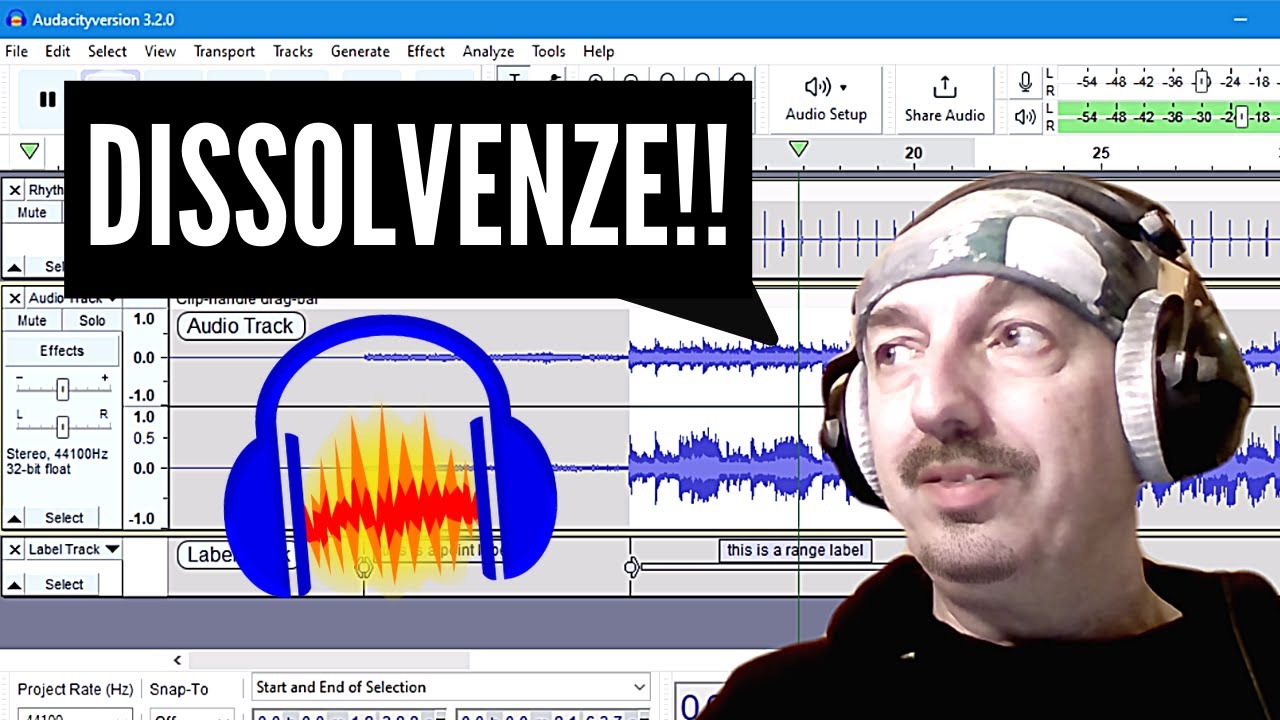Click the microphone record meter icon

pyautogui.click(x=1025, y=82)
